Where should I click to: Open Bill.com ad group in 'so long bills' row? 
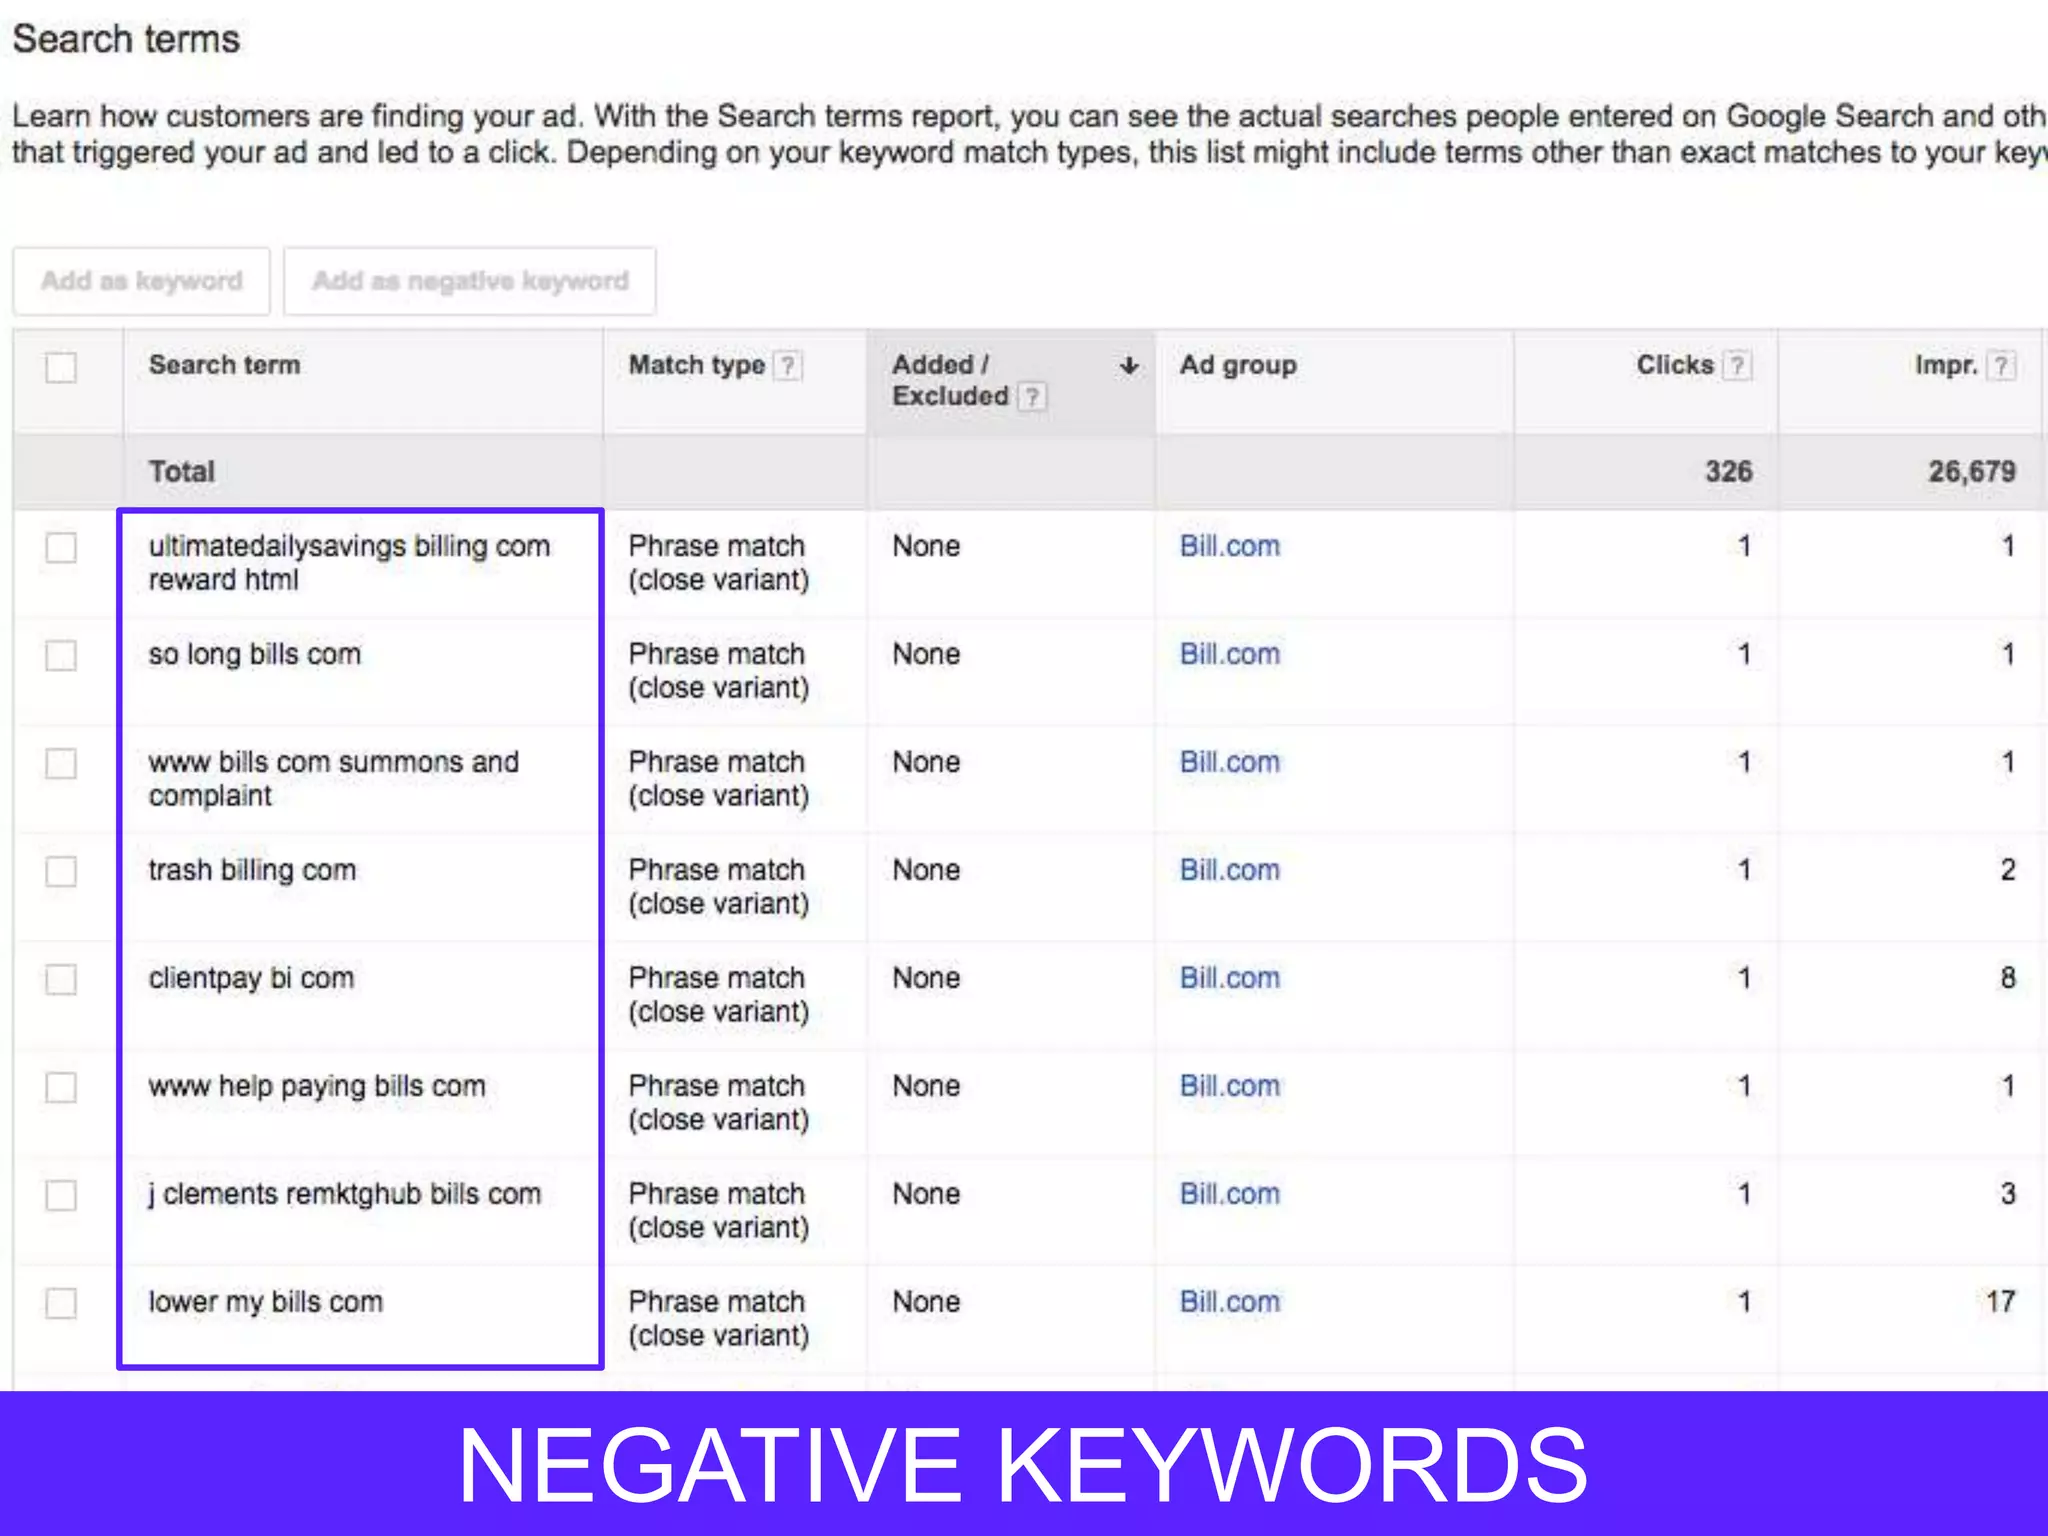tap(1230, 654)
